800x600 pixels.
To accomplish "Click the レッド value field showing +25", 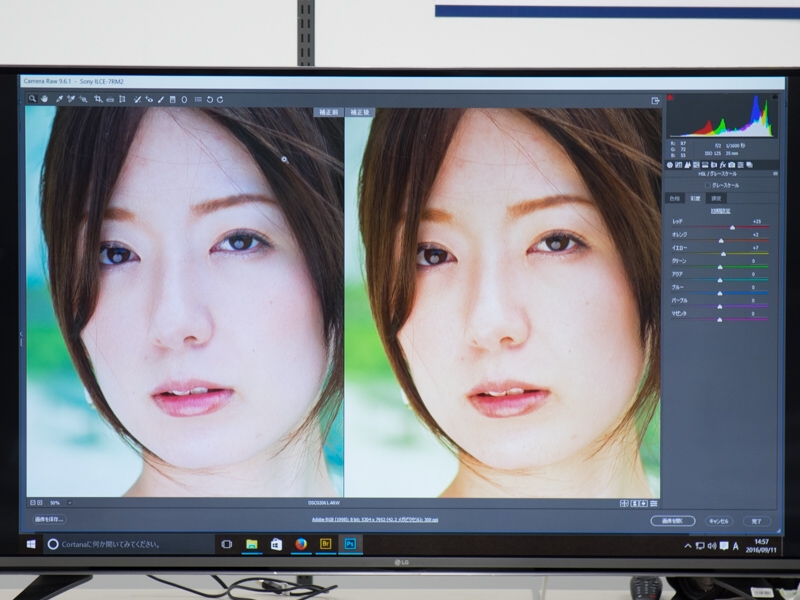I will pyautogui.click(x=757, y=221).
